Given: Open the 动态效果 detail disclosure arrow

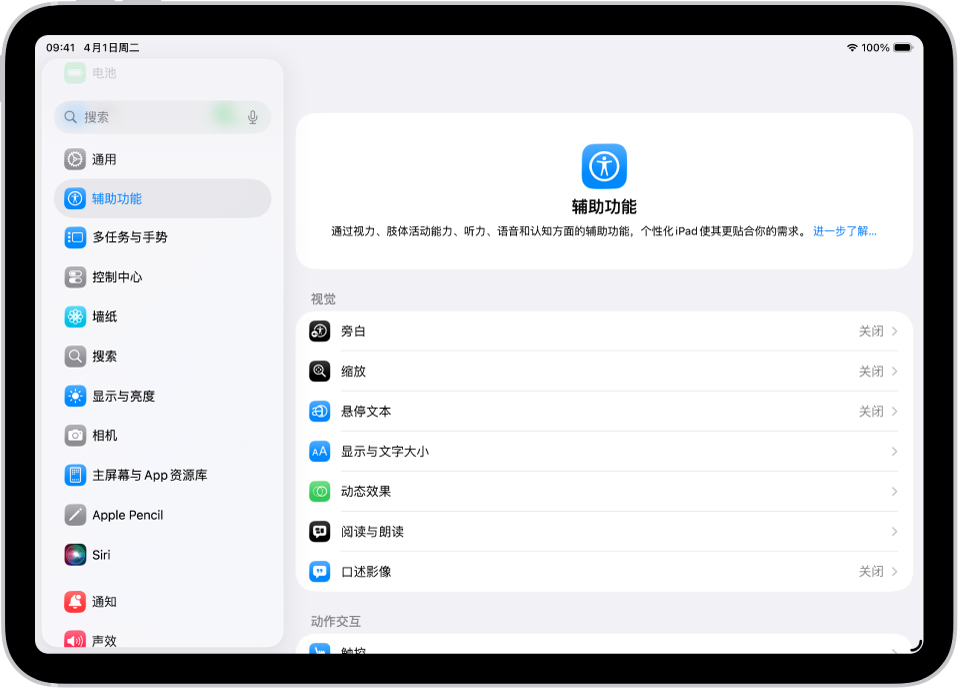Looking at the screenshot, I should pos(895,491).
